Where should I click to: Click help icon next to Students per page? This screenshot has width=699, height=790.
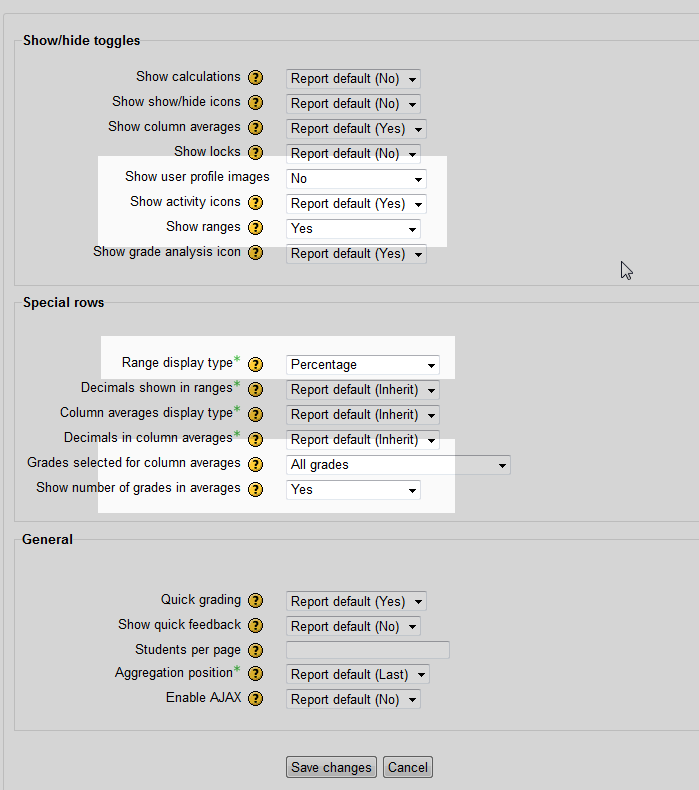coord(255,650)
